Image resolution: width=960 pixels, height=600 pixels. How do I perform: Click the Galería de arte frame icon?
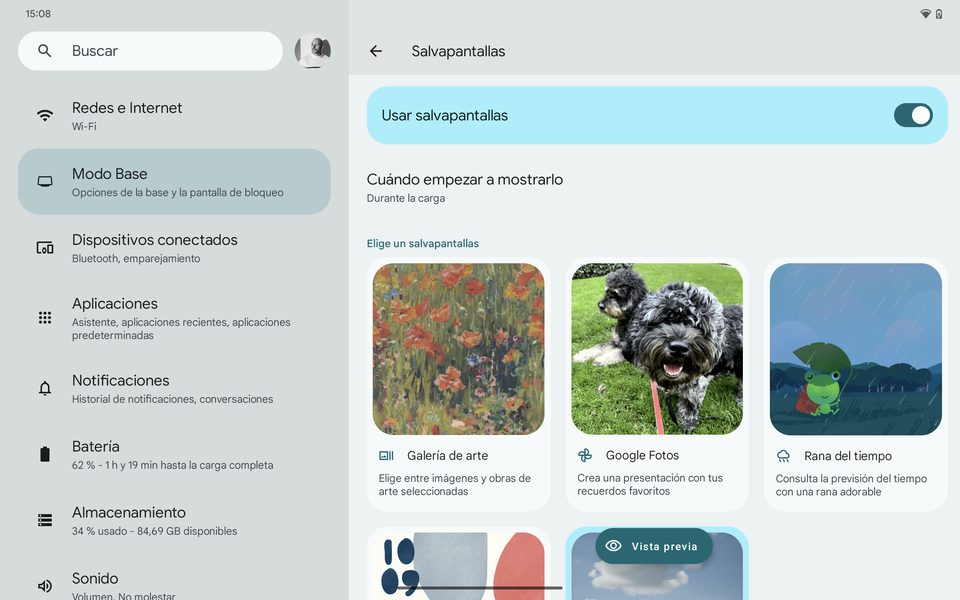point(386,456)
